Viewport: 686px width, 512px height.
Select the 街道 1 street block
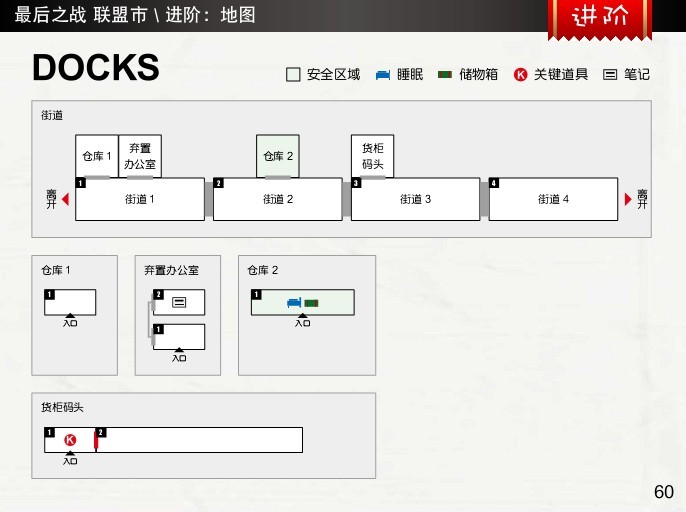pos(139,199)
